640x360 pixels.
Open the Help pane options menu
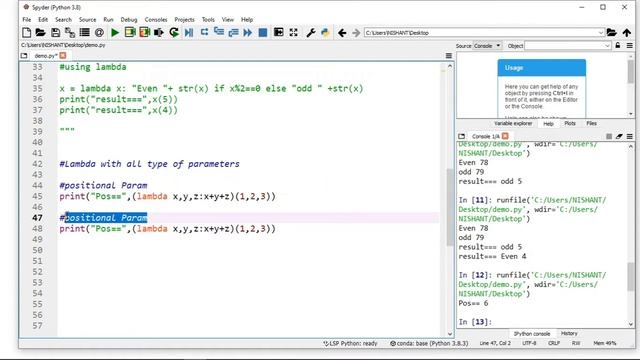coord(629,46)
